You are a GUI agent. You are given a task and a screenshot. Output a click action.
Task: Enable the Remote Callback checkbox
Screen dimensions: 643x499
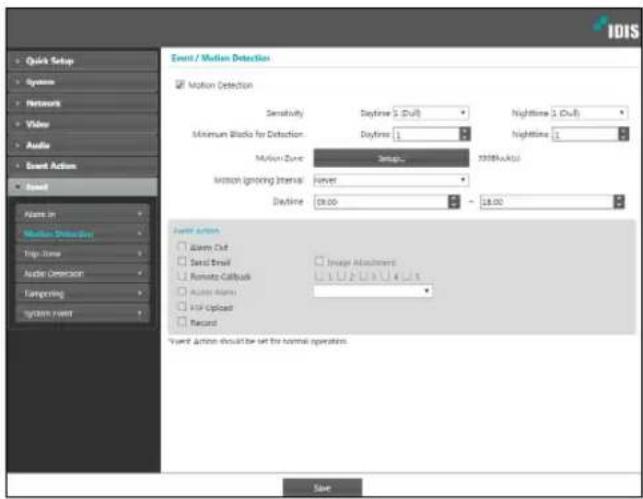(x=182, y=276)
